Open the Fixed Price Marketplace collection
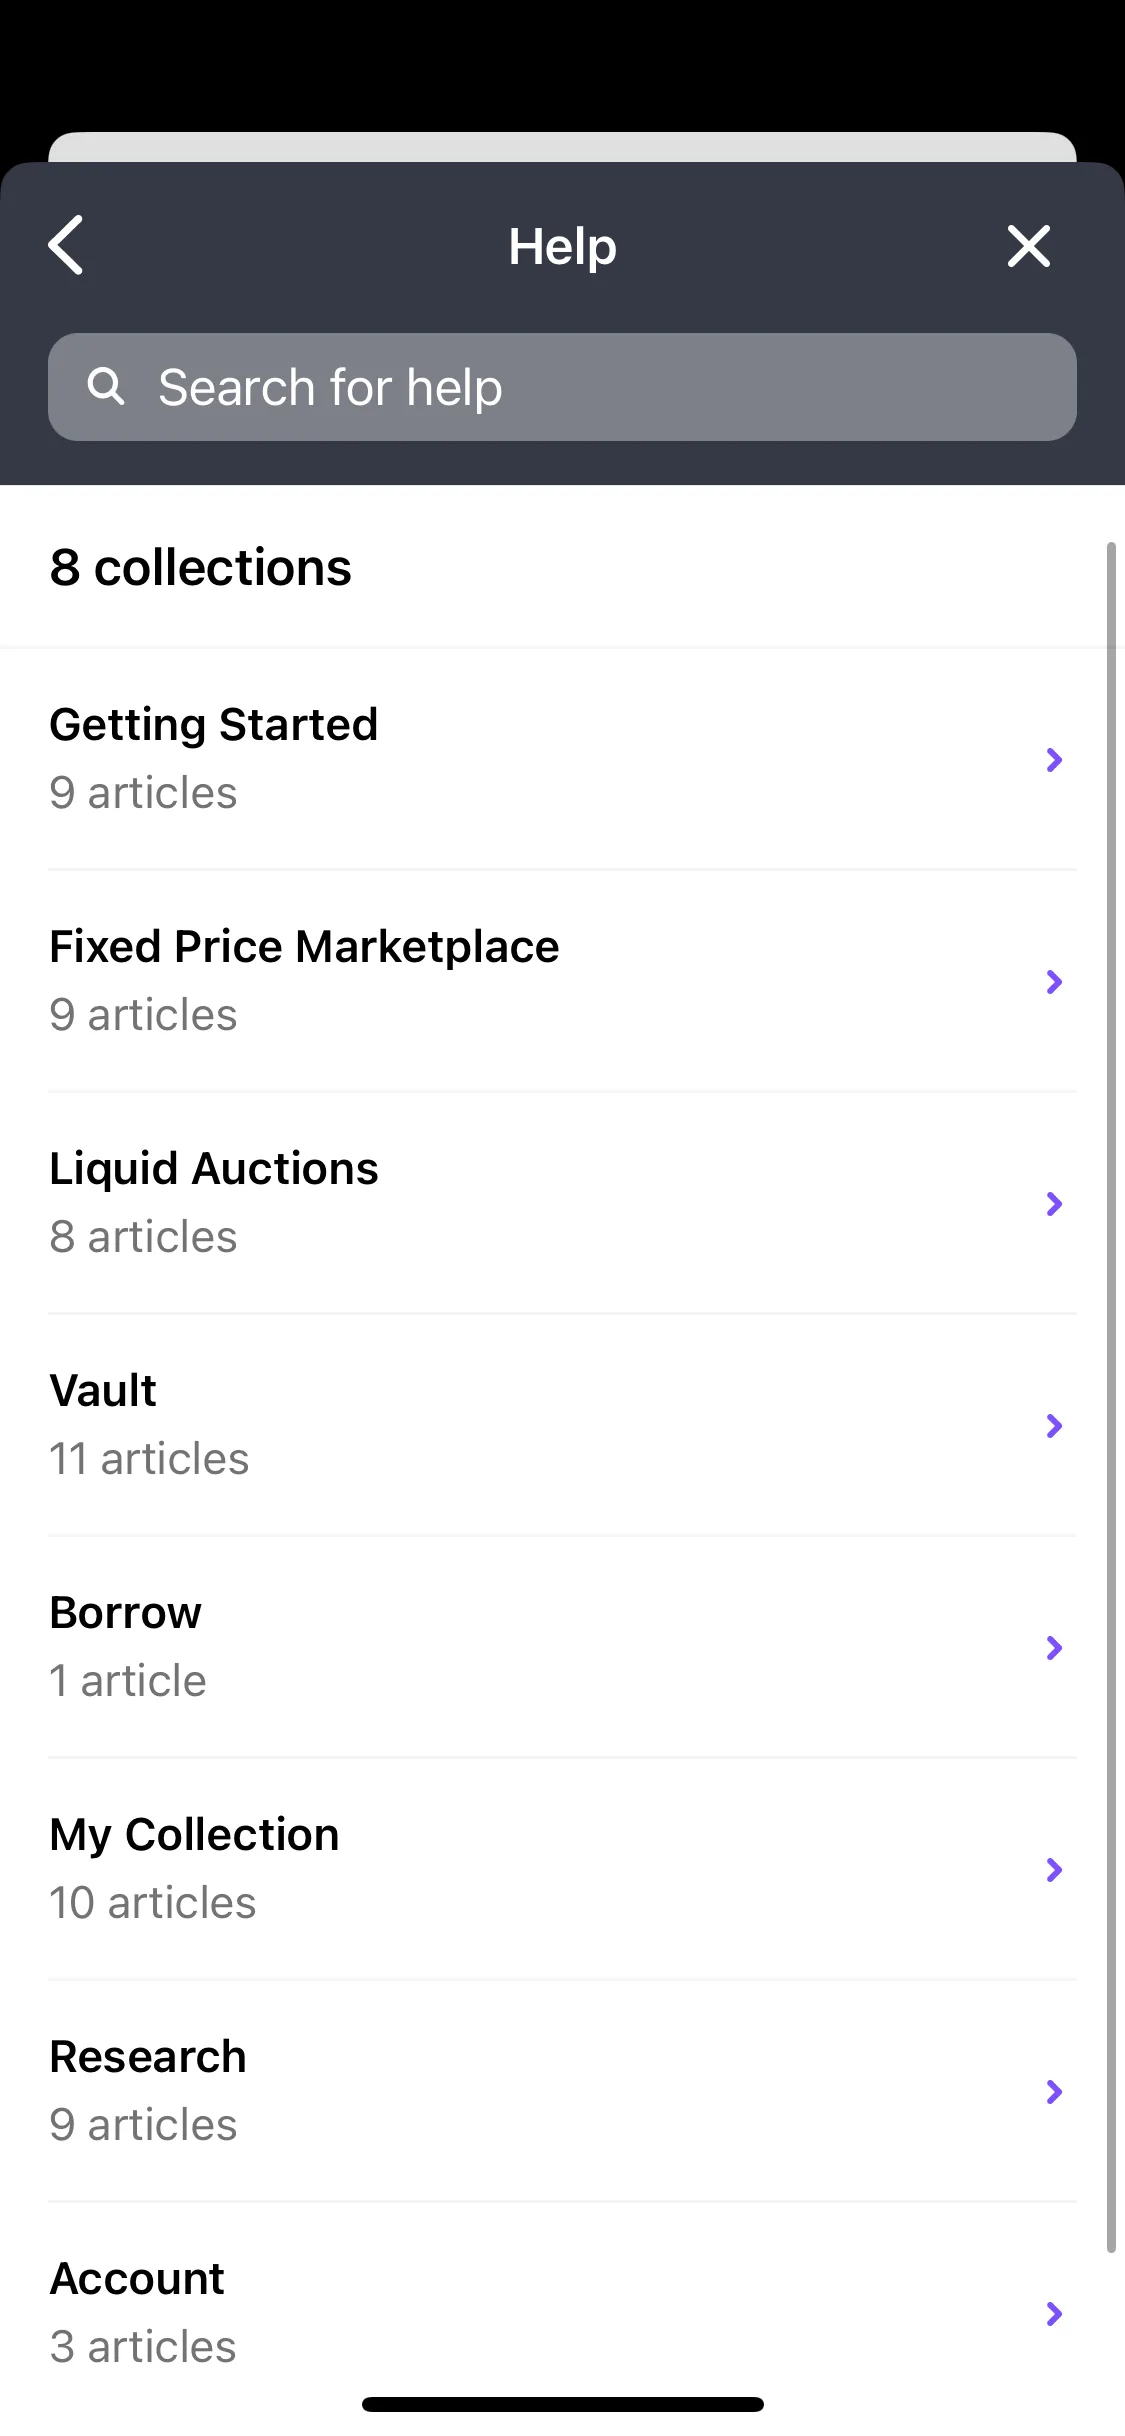The image size is (1125, 2436). 562,981
